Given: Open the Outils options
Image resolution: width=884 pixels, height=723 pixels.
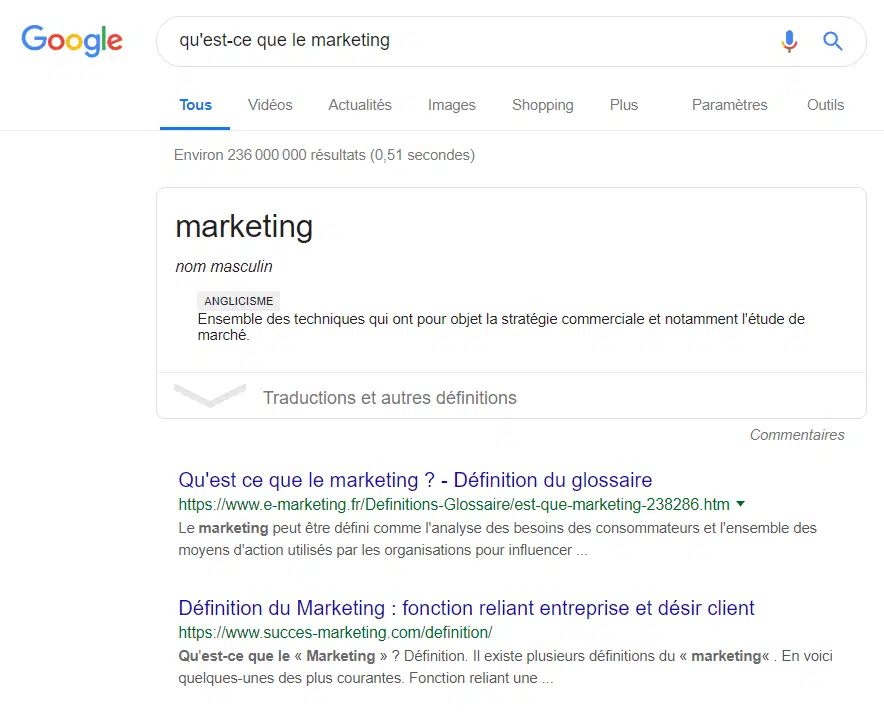Looking at the screenshot, I should (x=826, y=105).
